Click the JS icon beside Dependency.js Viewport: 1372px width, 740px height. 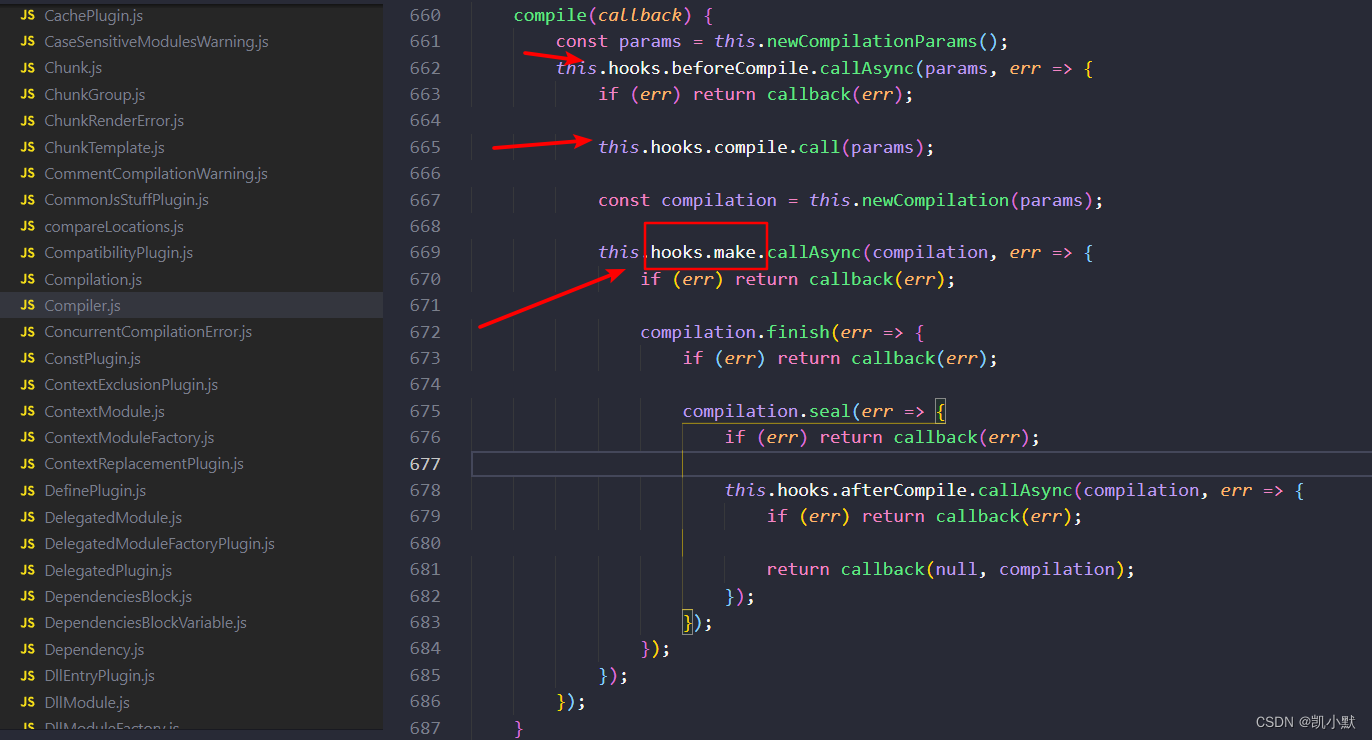(x=27, y=649)
